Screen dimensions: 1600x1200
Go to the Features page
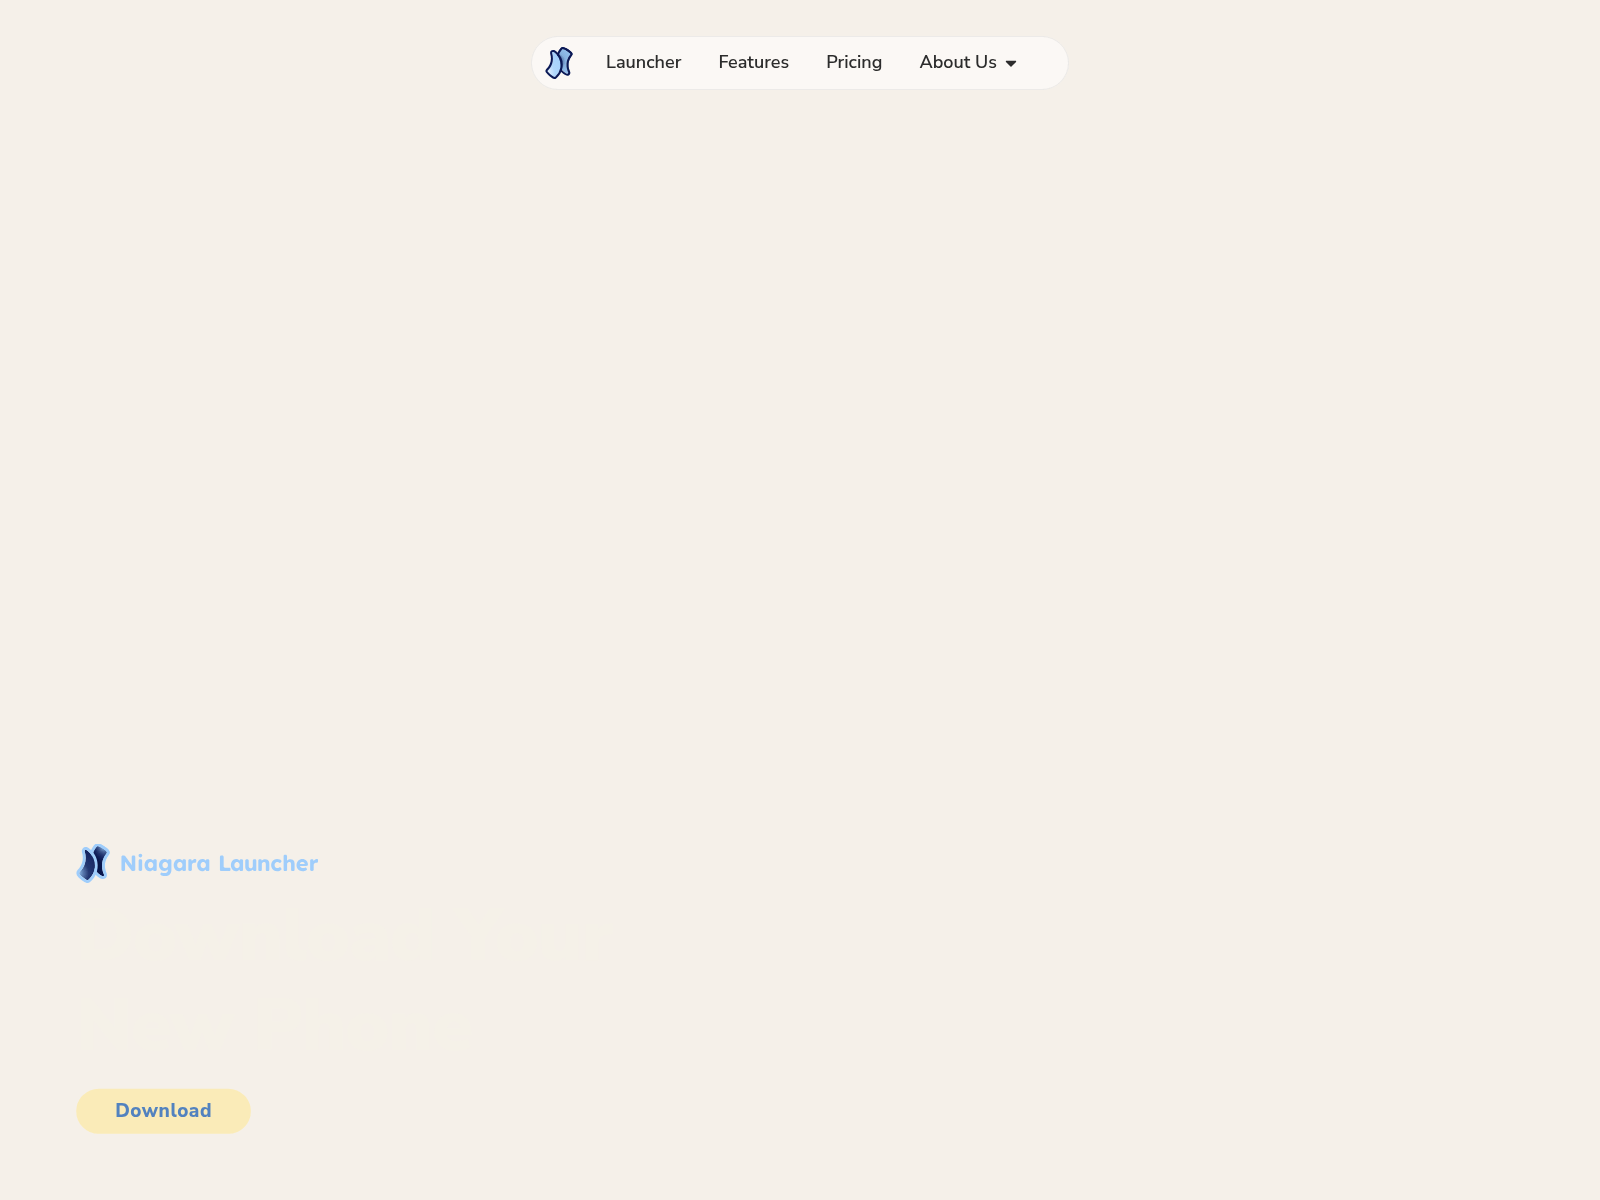tap(753, 62)
